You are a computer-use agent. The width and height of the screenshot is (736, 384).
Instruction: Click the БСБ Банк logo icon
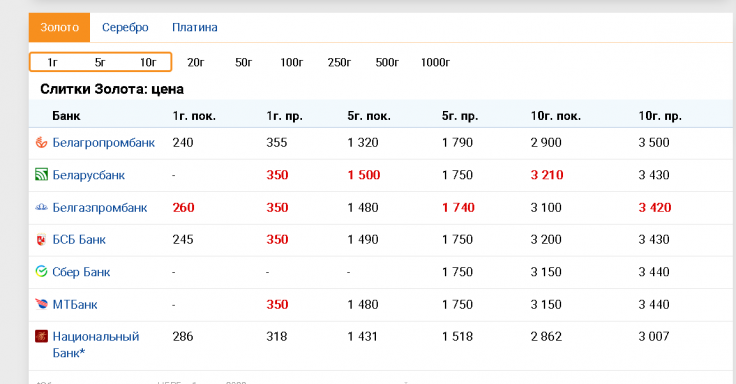[41, 239]
